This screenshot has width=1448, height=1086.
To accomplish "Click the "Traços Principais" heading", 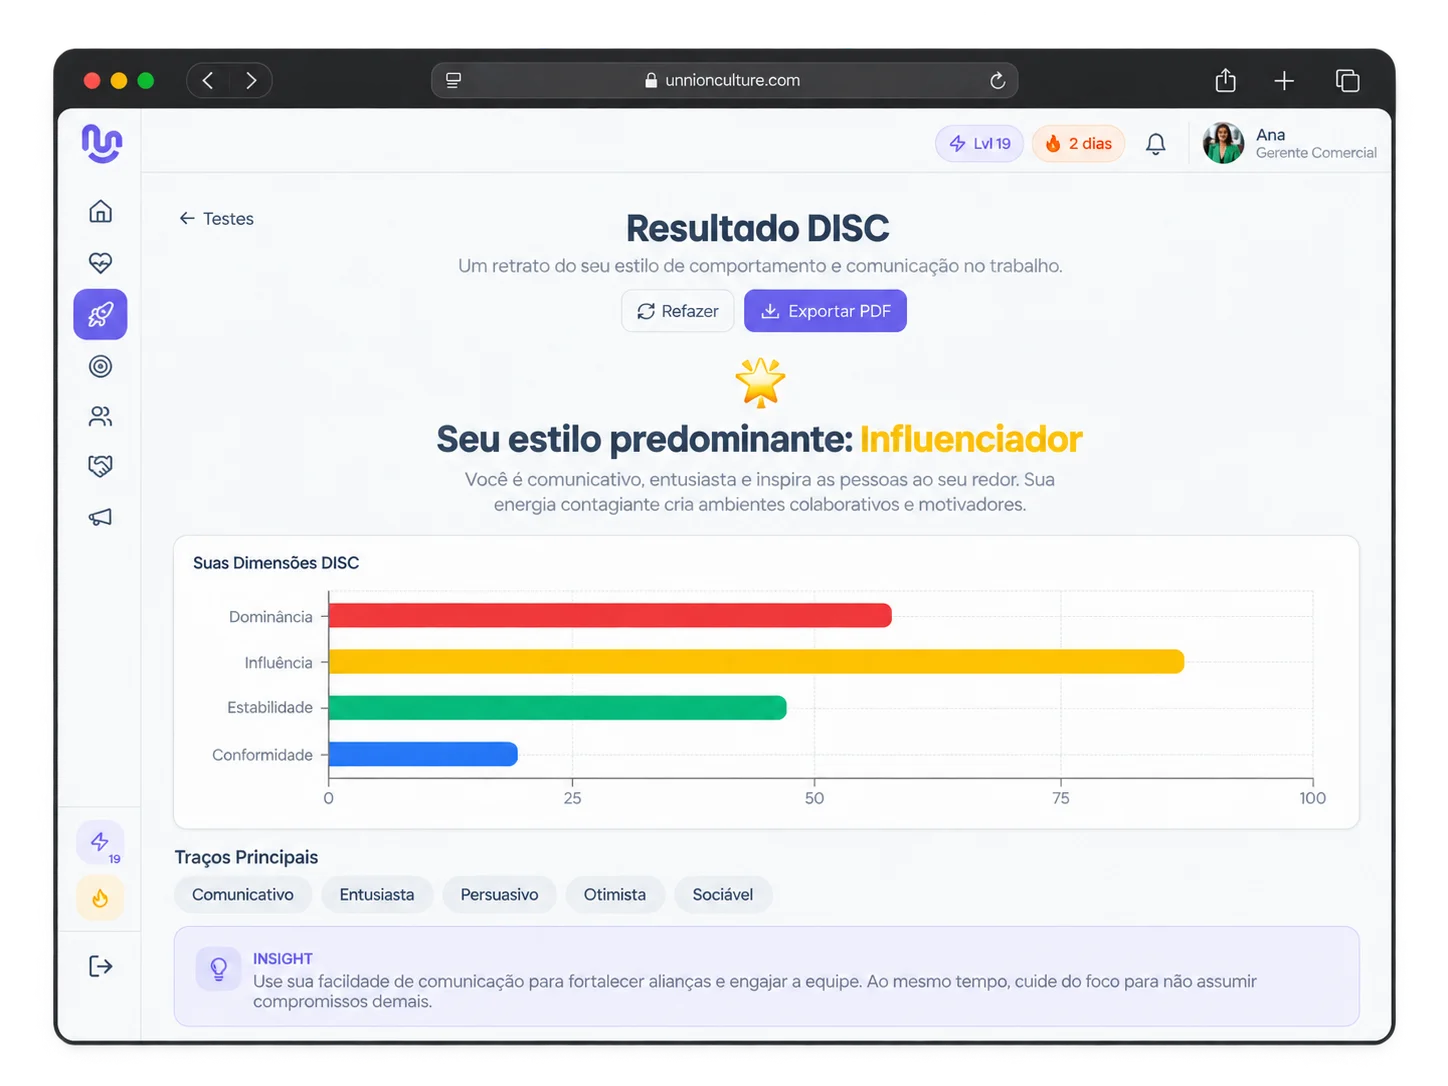I will pos(246,857).
